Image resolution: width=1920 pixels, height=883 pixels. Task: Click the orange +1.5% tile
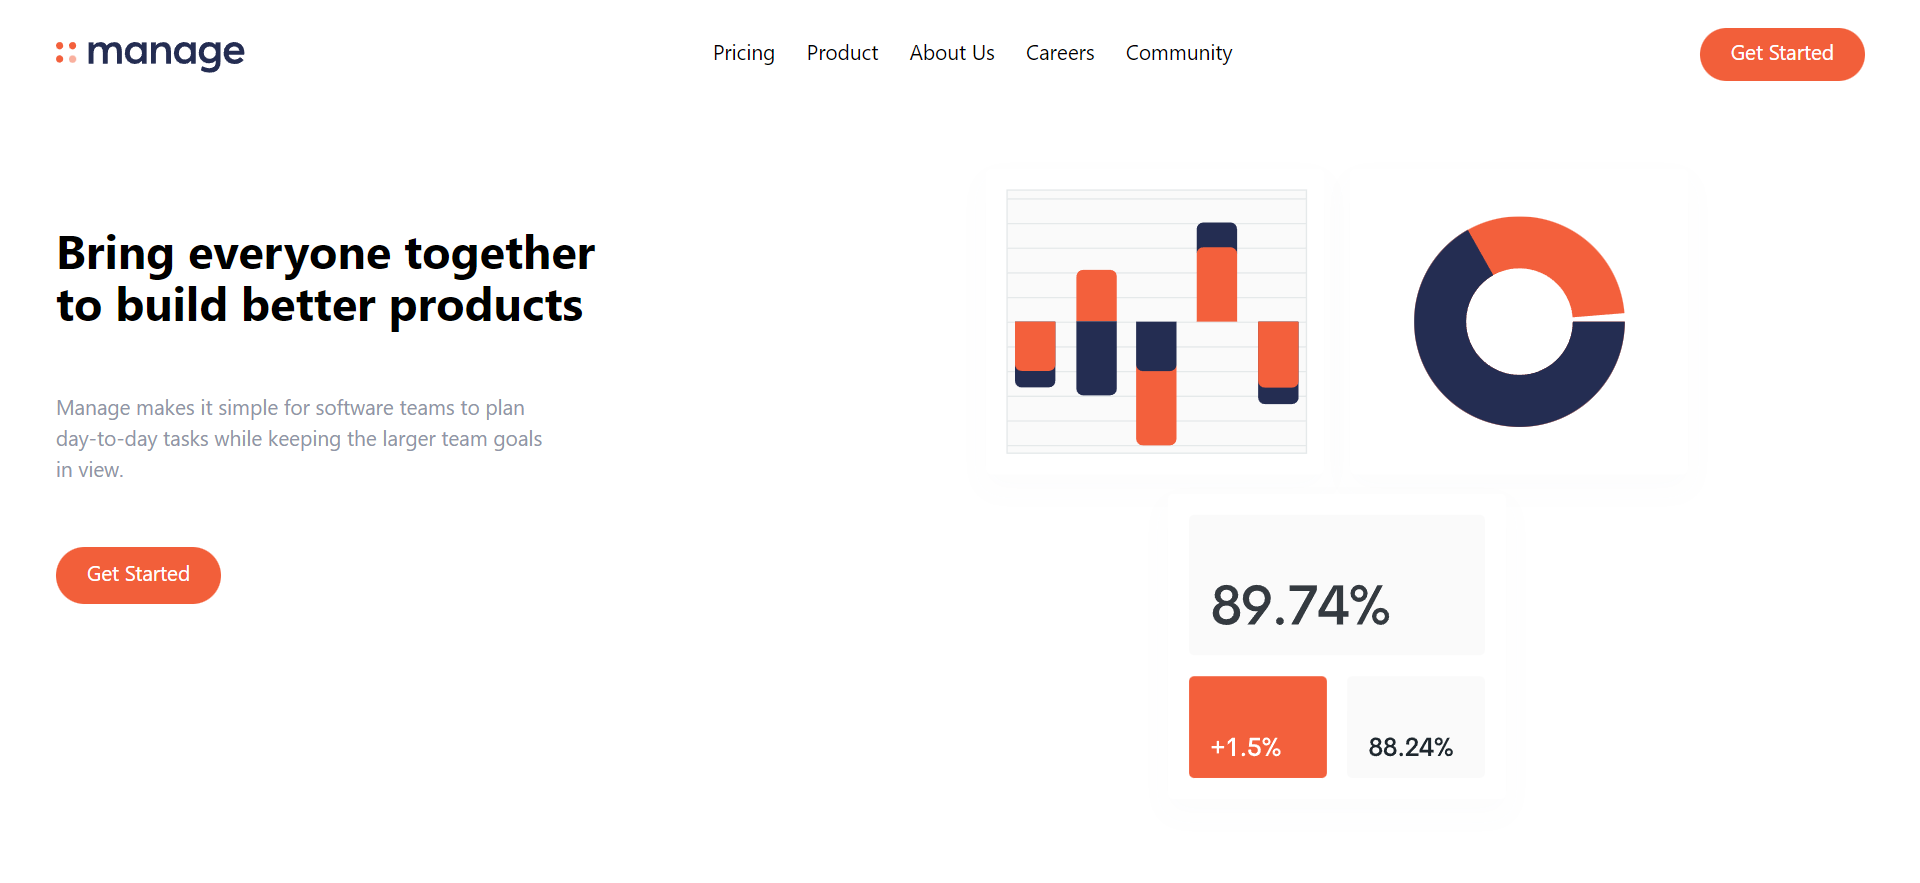(x=1257, y=727)
